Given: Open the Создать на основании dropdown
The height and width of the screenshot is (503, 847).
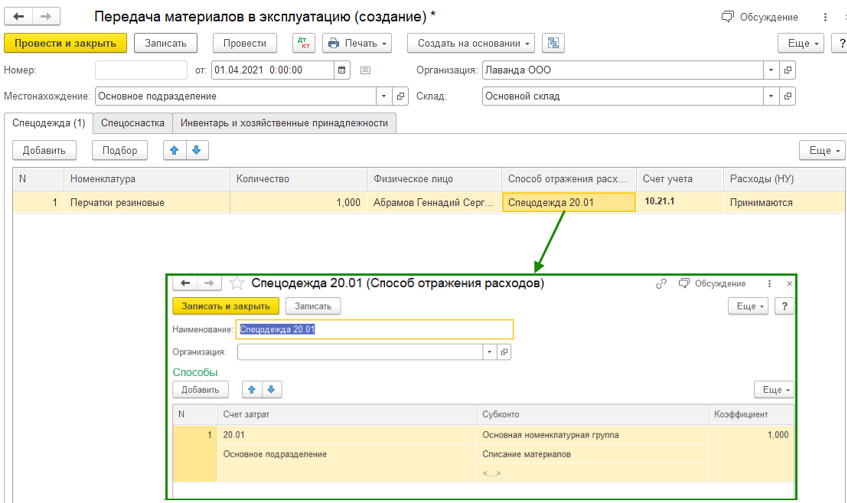Looking at the screenshot, I should pyautogui.click(x=471, y=43).
